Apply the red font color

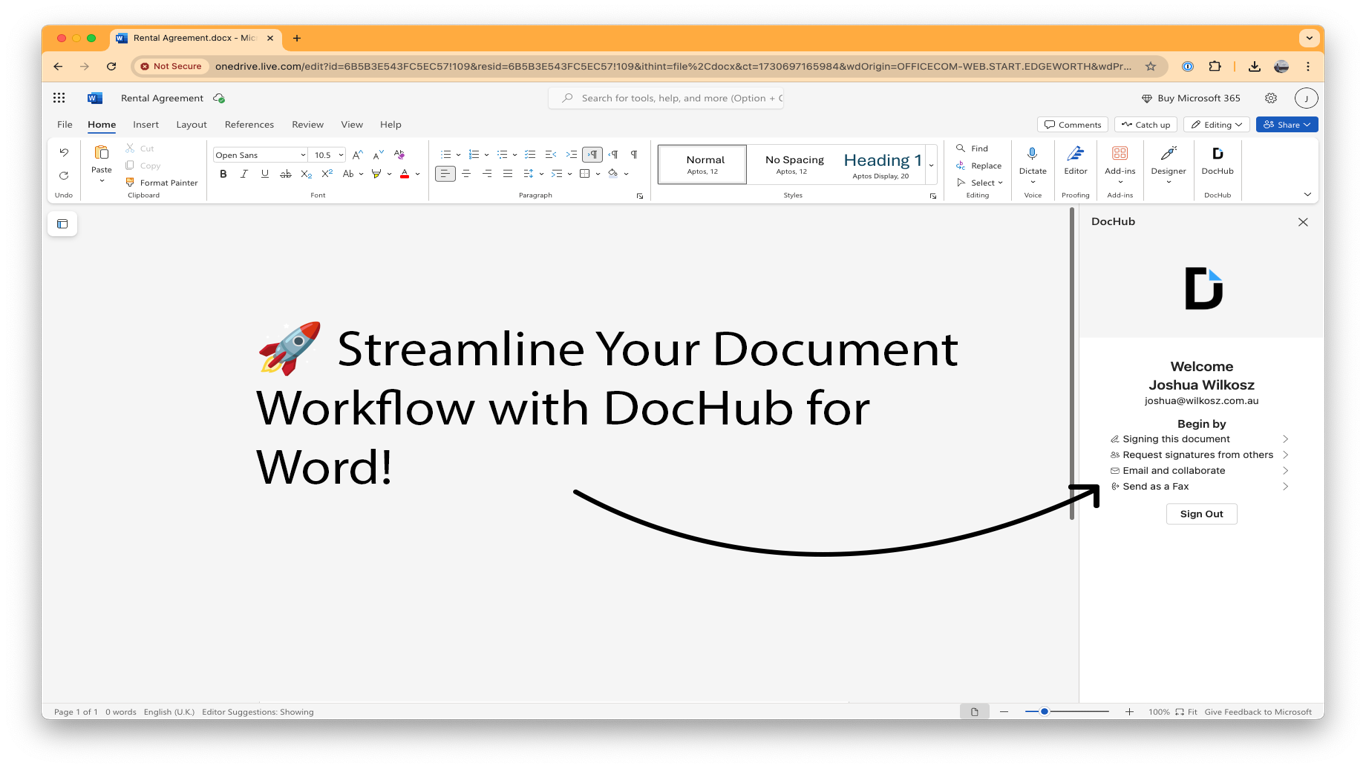[x=404, y=174]
